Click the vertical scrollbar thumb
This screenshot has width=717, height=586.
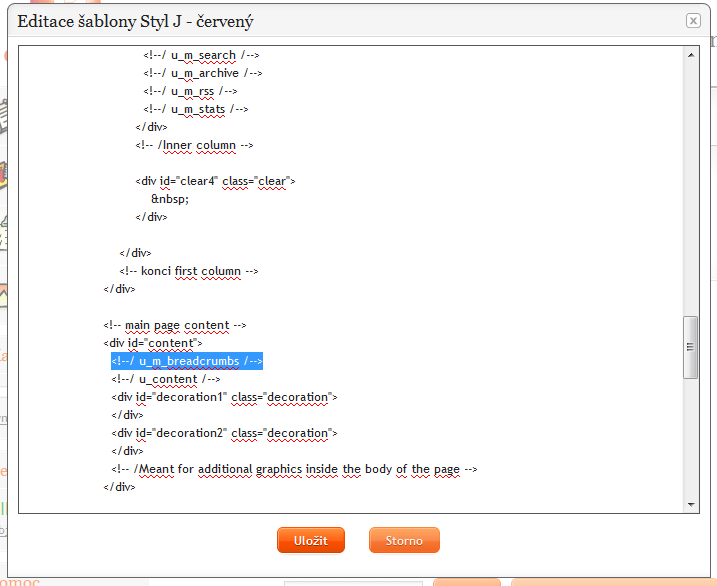pyautogui.click(x=690, y=347)
